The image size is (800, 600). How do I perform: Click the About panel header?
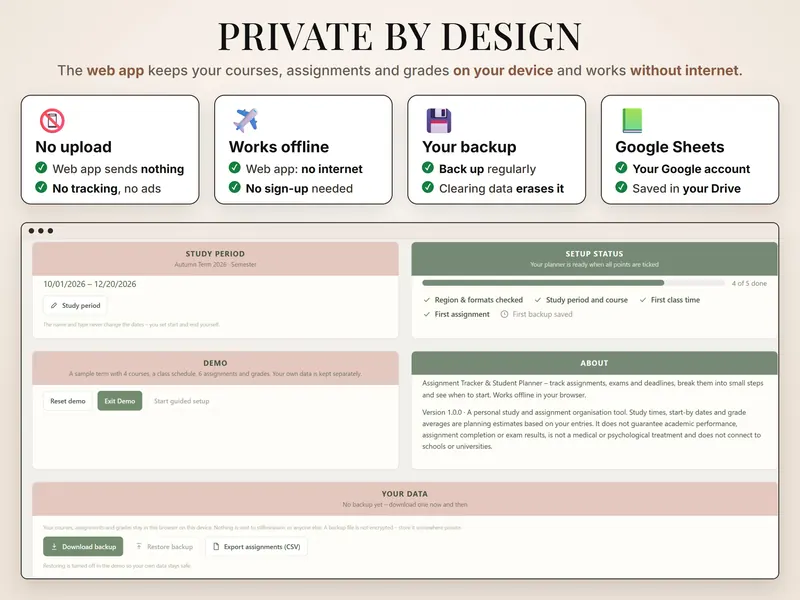[594, 363]
